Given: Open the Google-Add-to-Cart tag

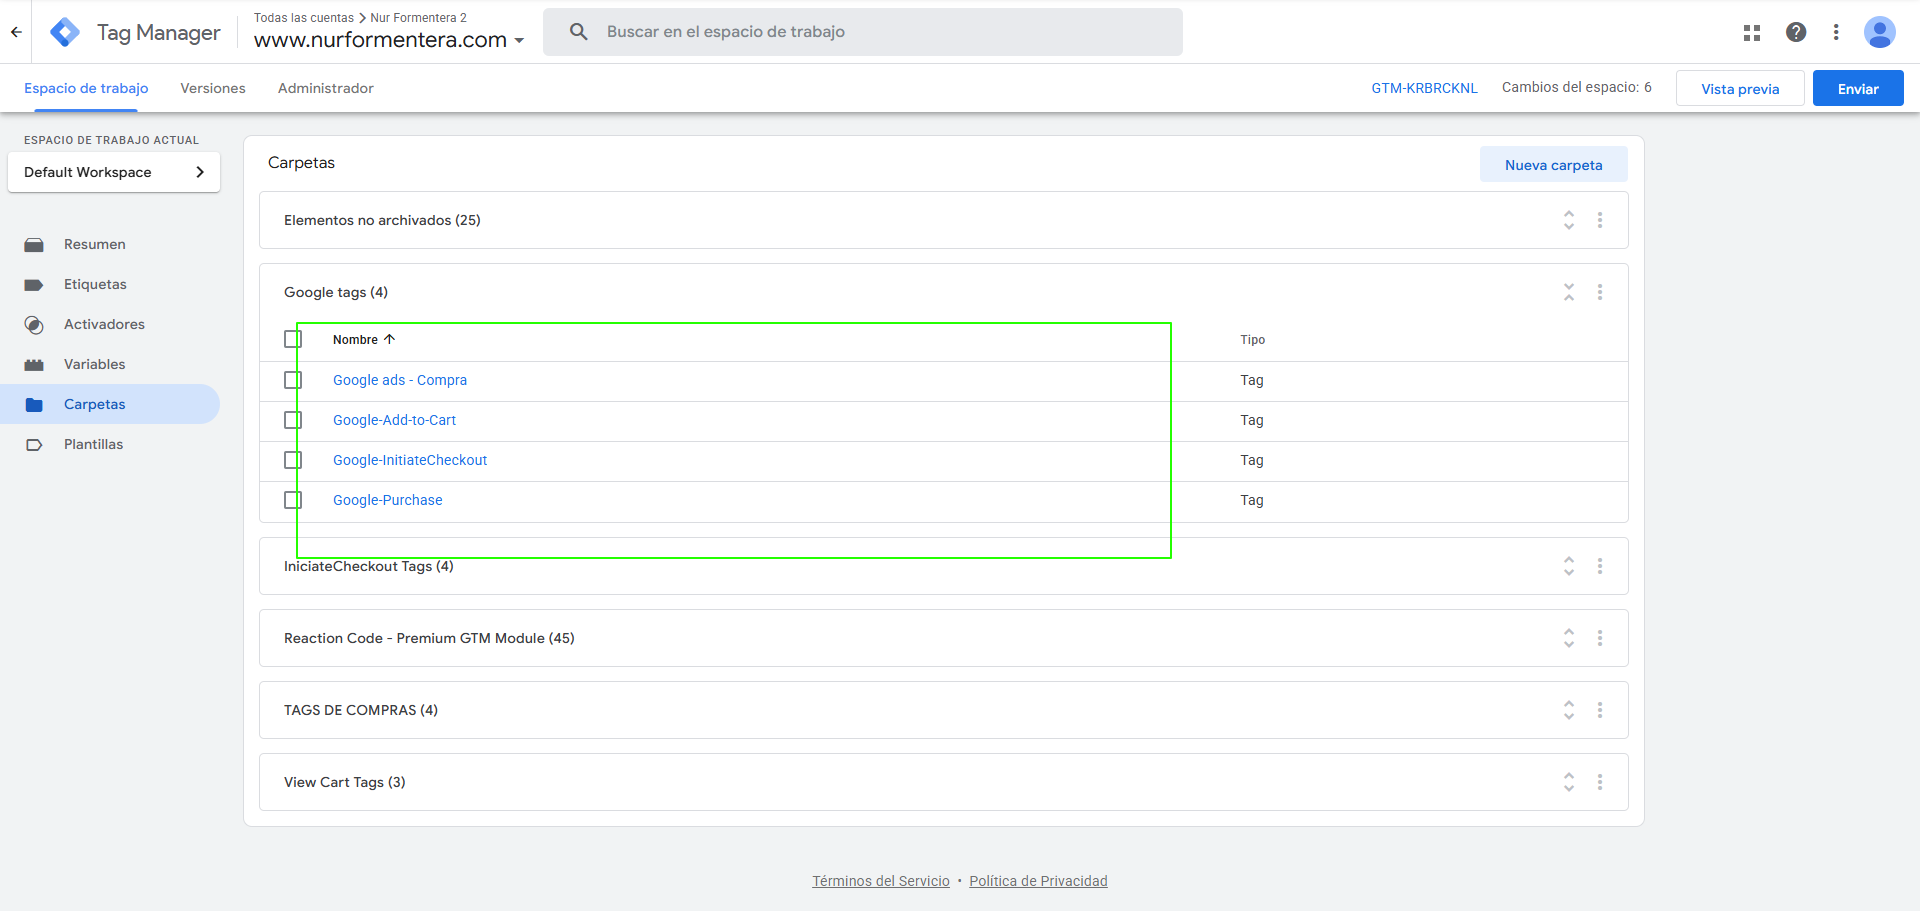Looking at the screenshot, I should click(394, 420).
